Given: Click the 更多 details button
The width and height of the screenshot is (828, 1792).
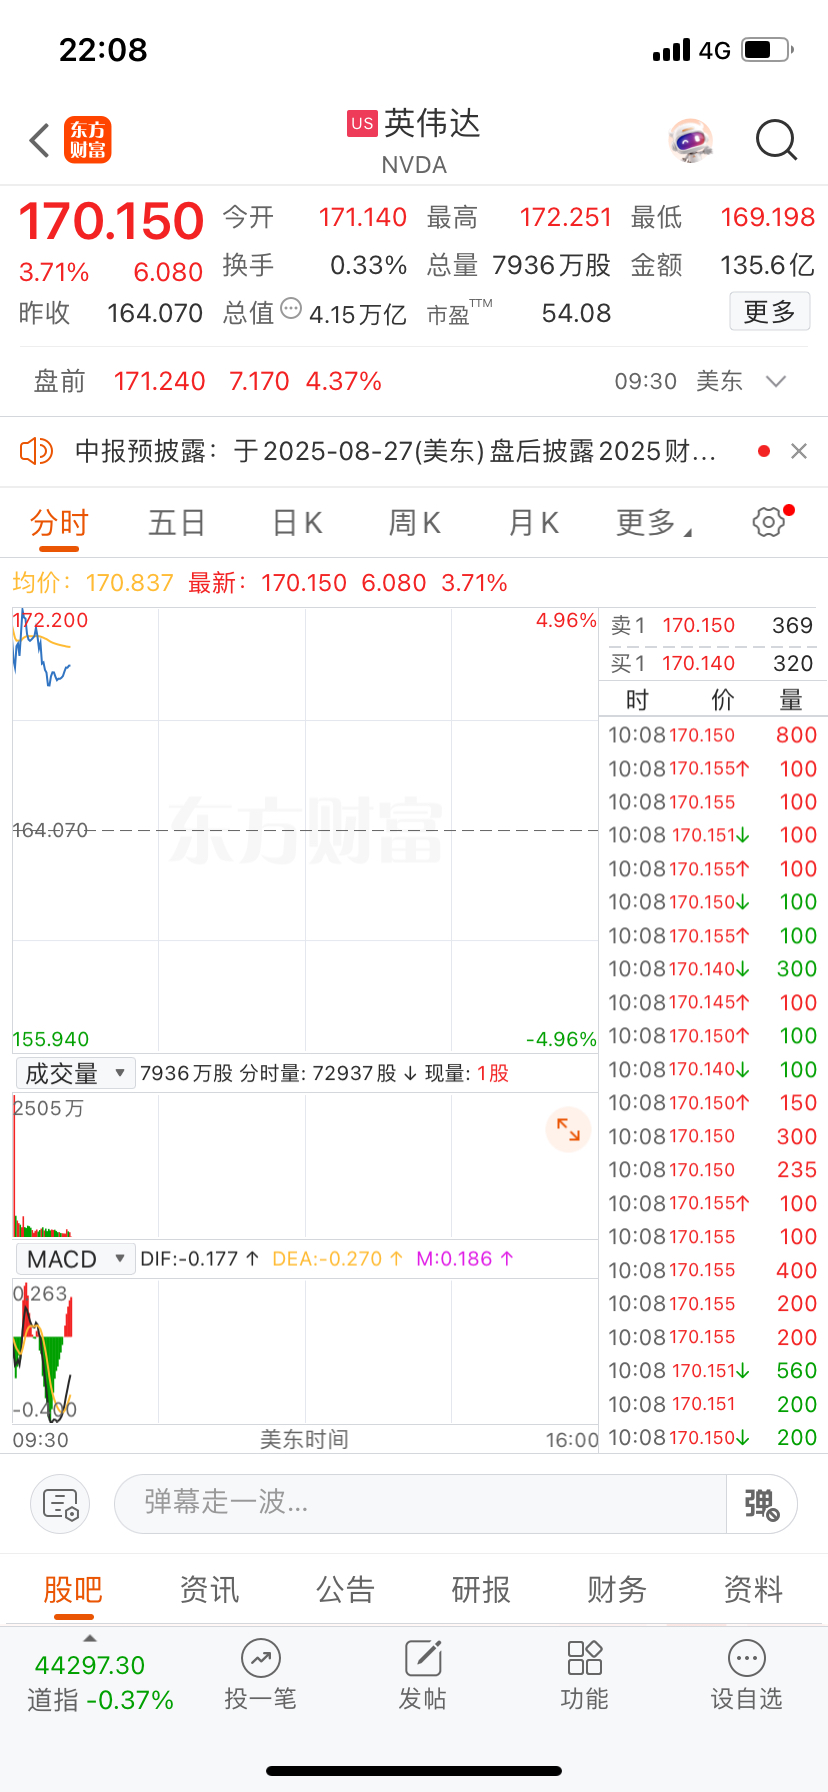Looking at the screenshot, I should click(x=769, y=312).
